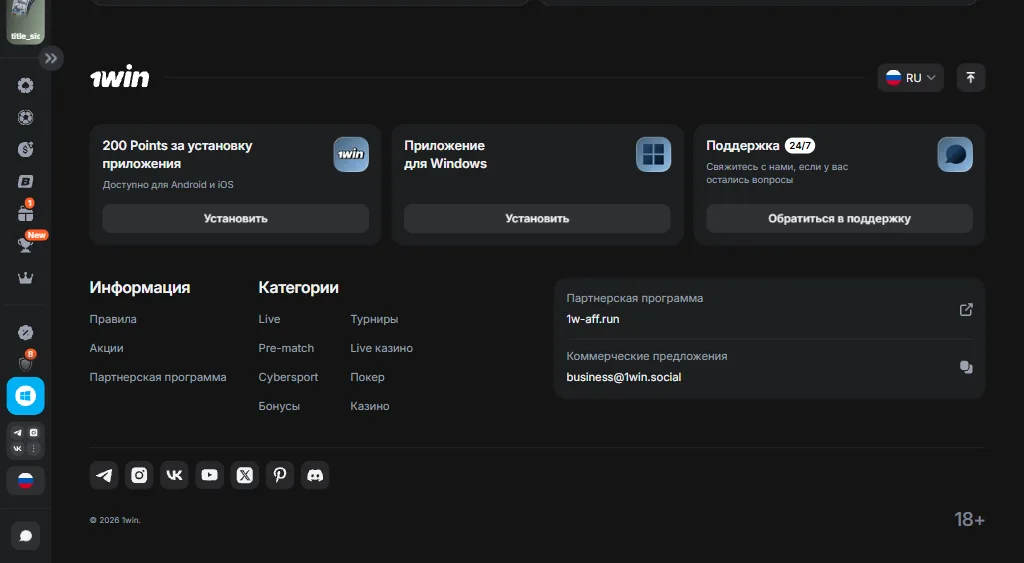1024x563 pixels.
Task: Click the crown icon in sidebar
Action: [25, 278]
